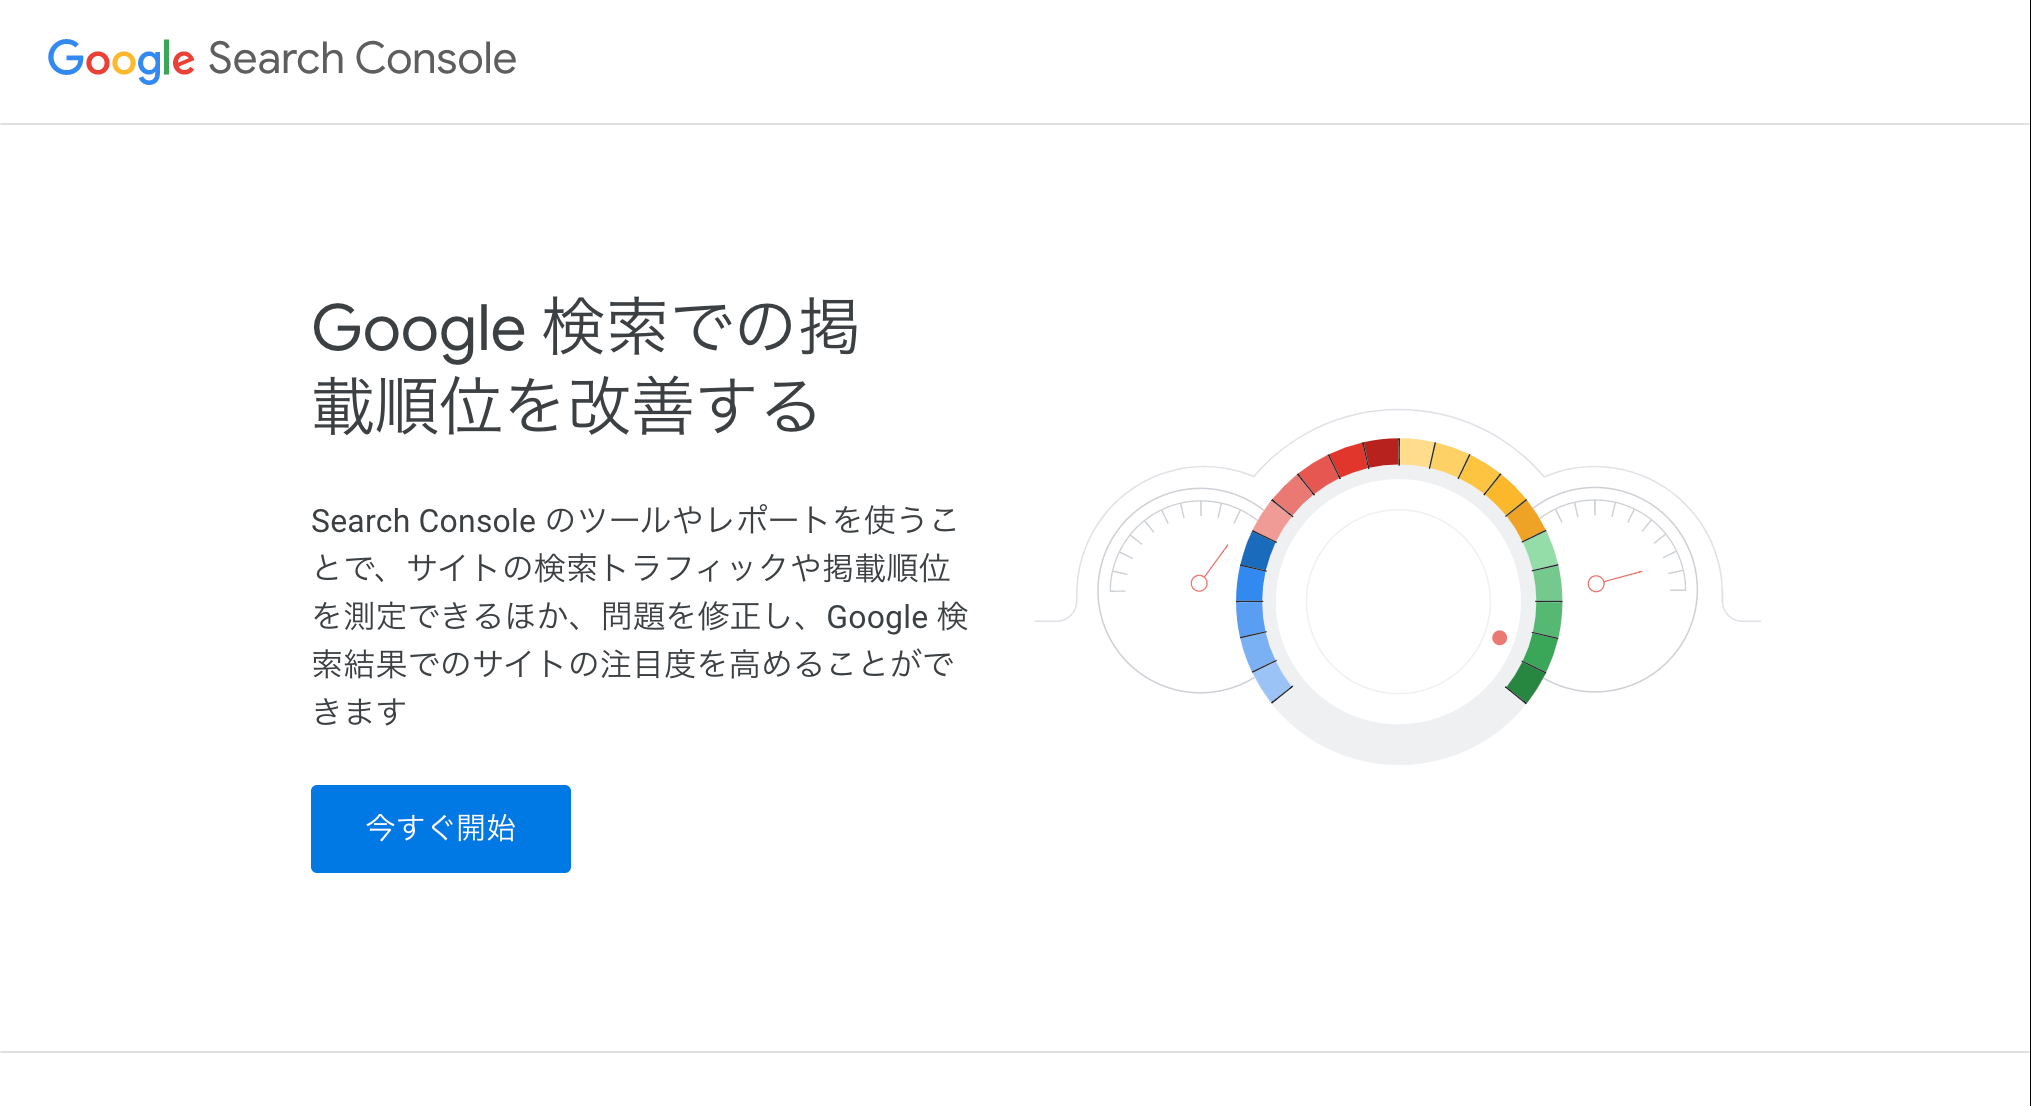Viewport: 2031px width, 1106px height.
Task: Click the dark red segment of dial
Action: tap(1381, 453)
